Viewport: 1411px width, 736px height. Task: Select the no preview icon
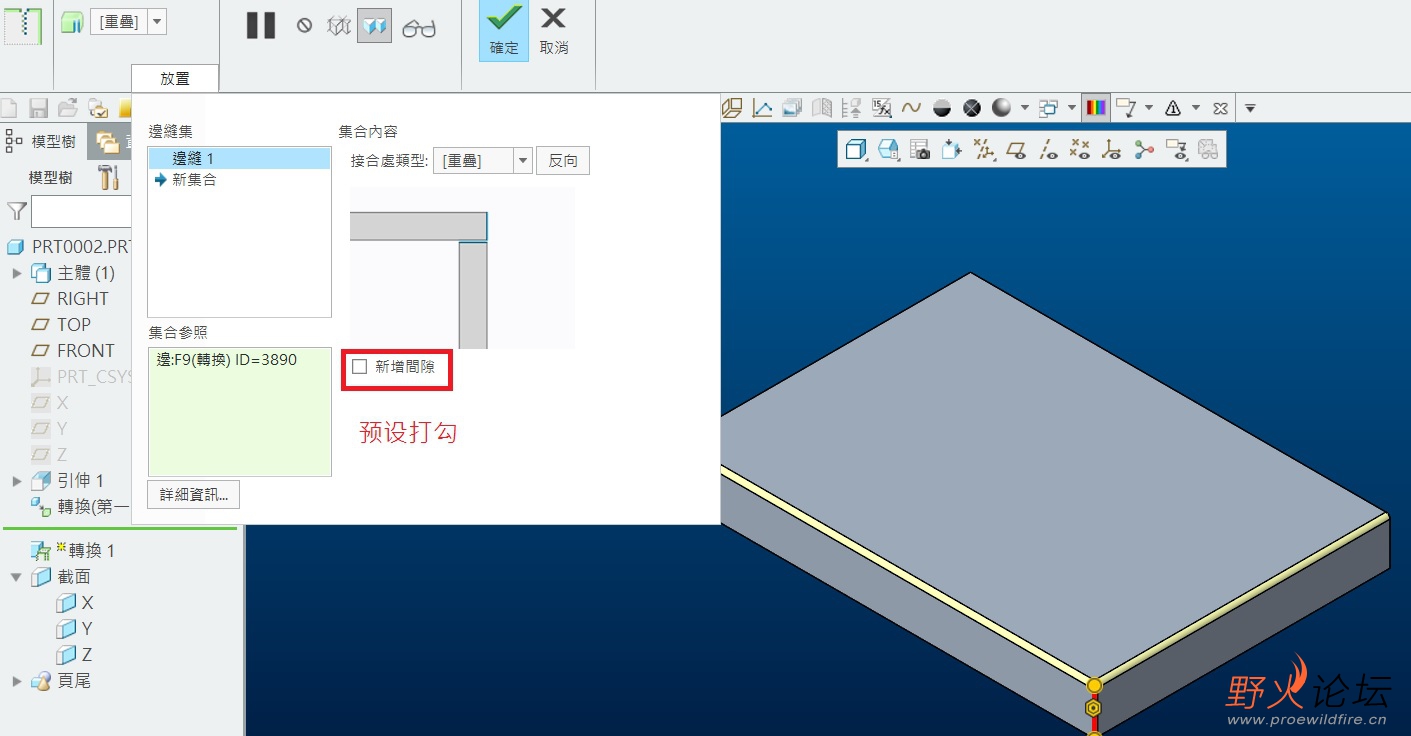pyautogui.click(x=305, y=27)
